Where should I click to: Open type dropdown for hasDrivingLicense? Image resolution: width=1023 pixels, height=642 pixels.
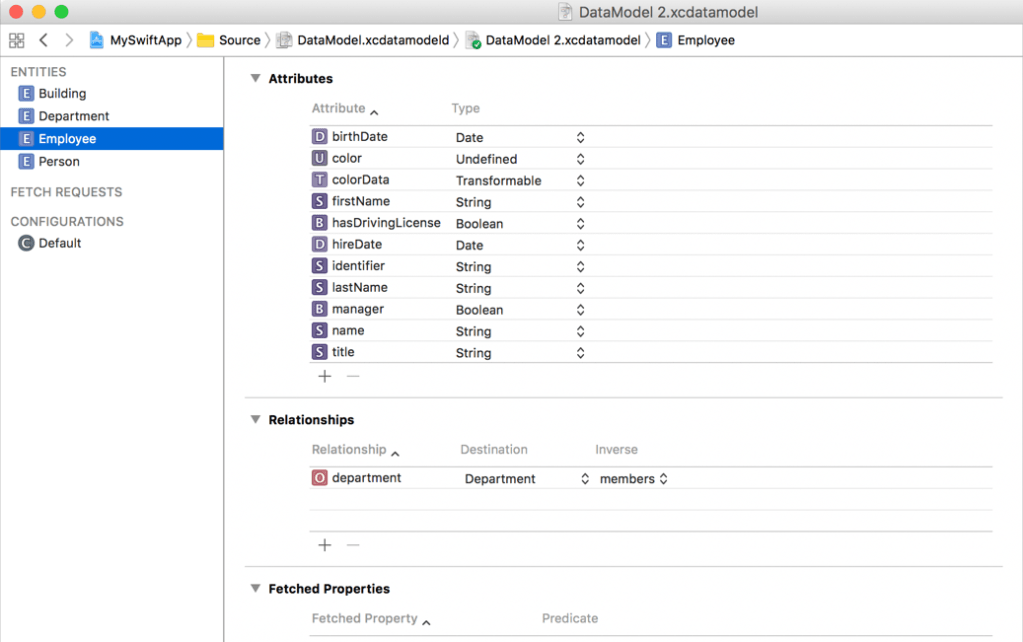pos(580,223)
